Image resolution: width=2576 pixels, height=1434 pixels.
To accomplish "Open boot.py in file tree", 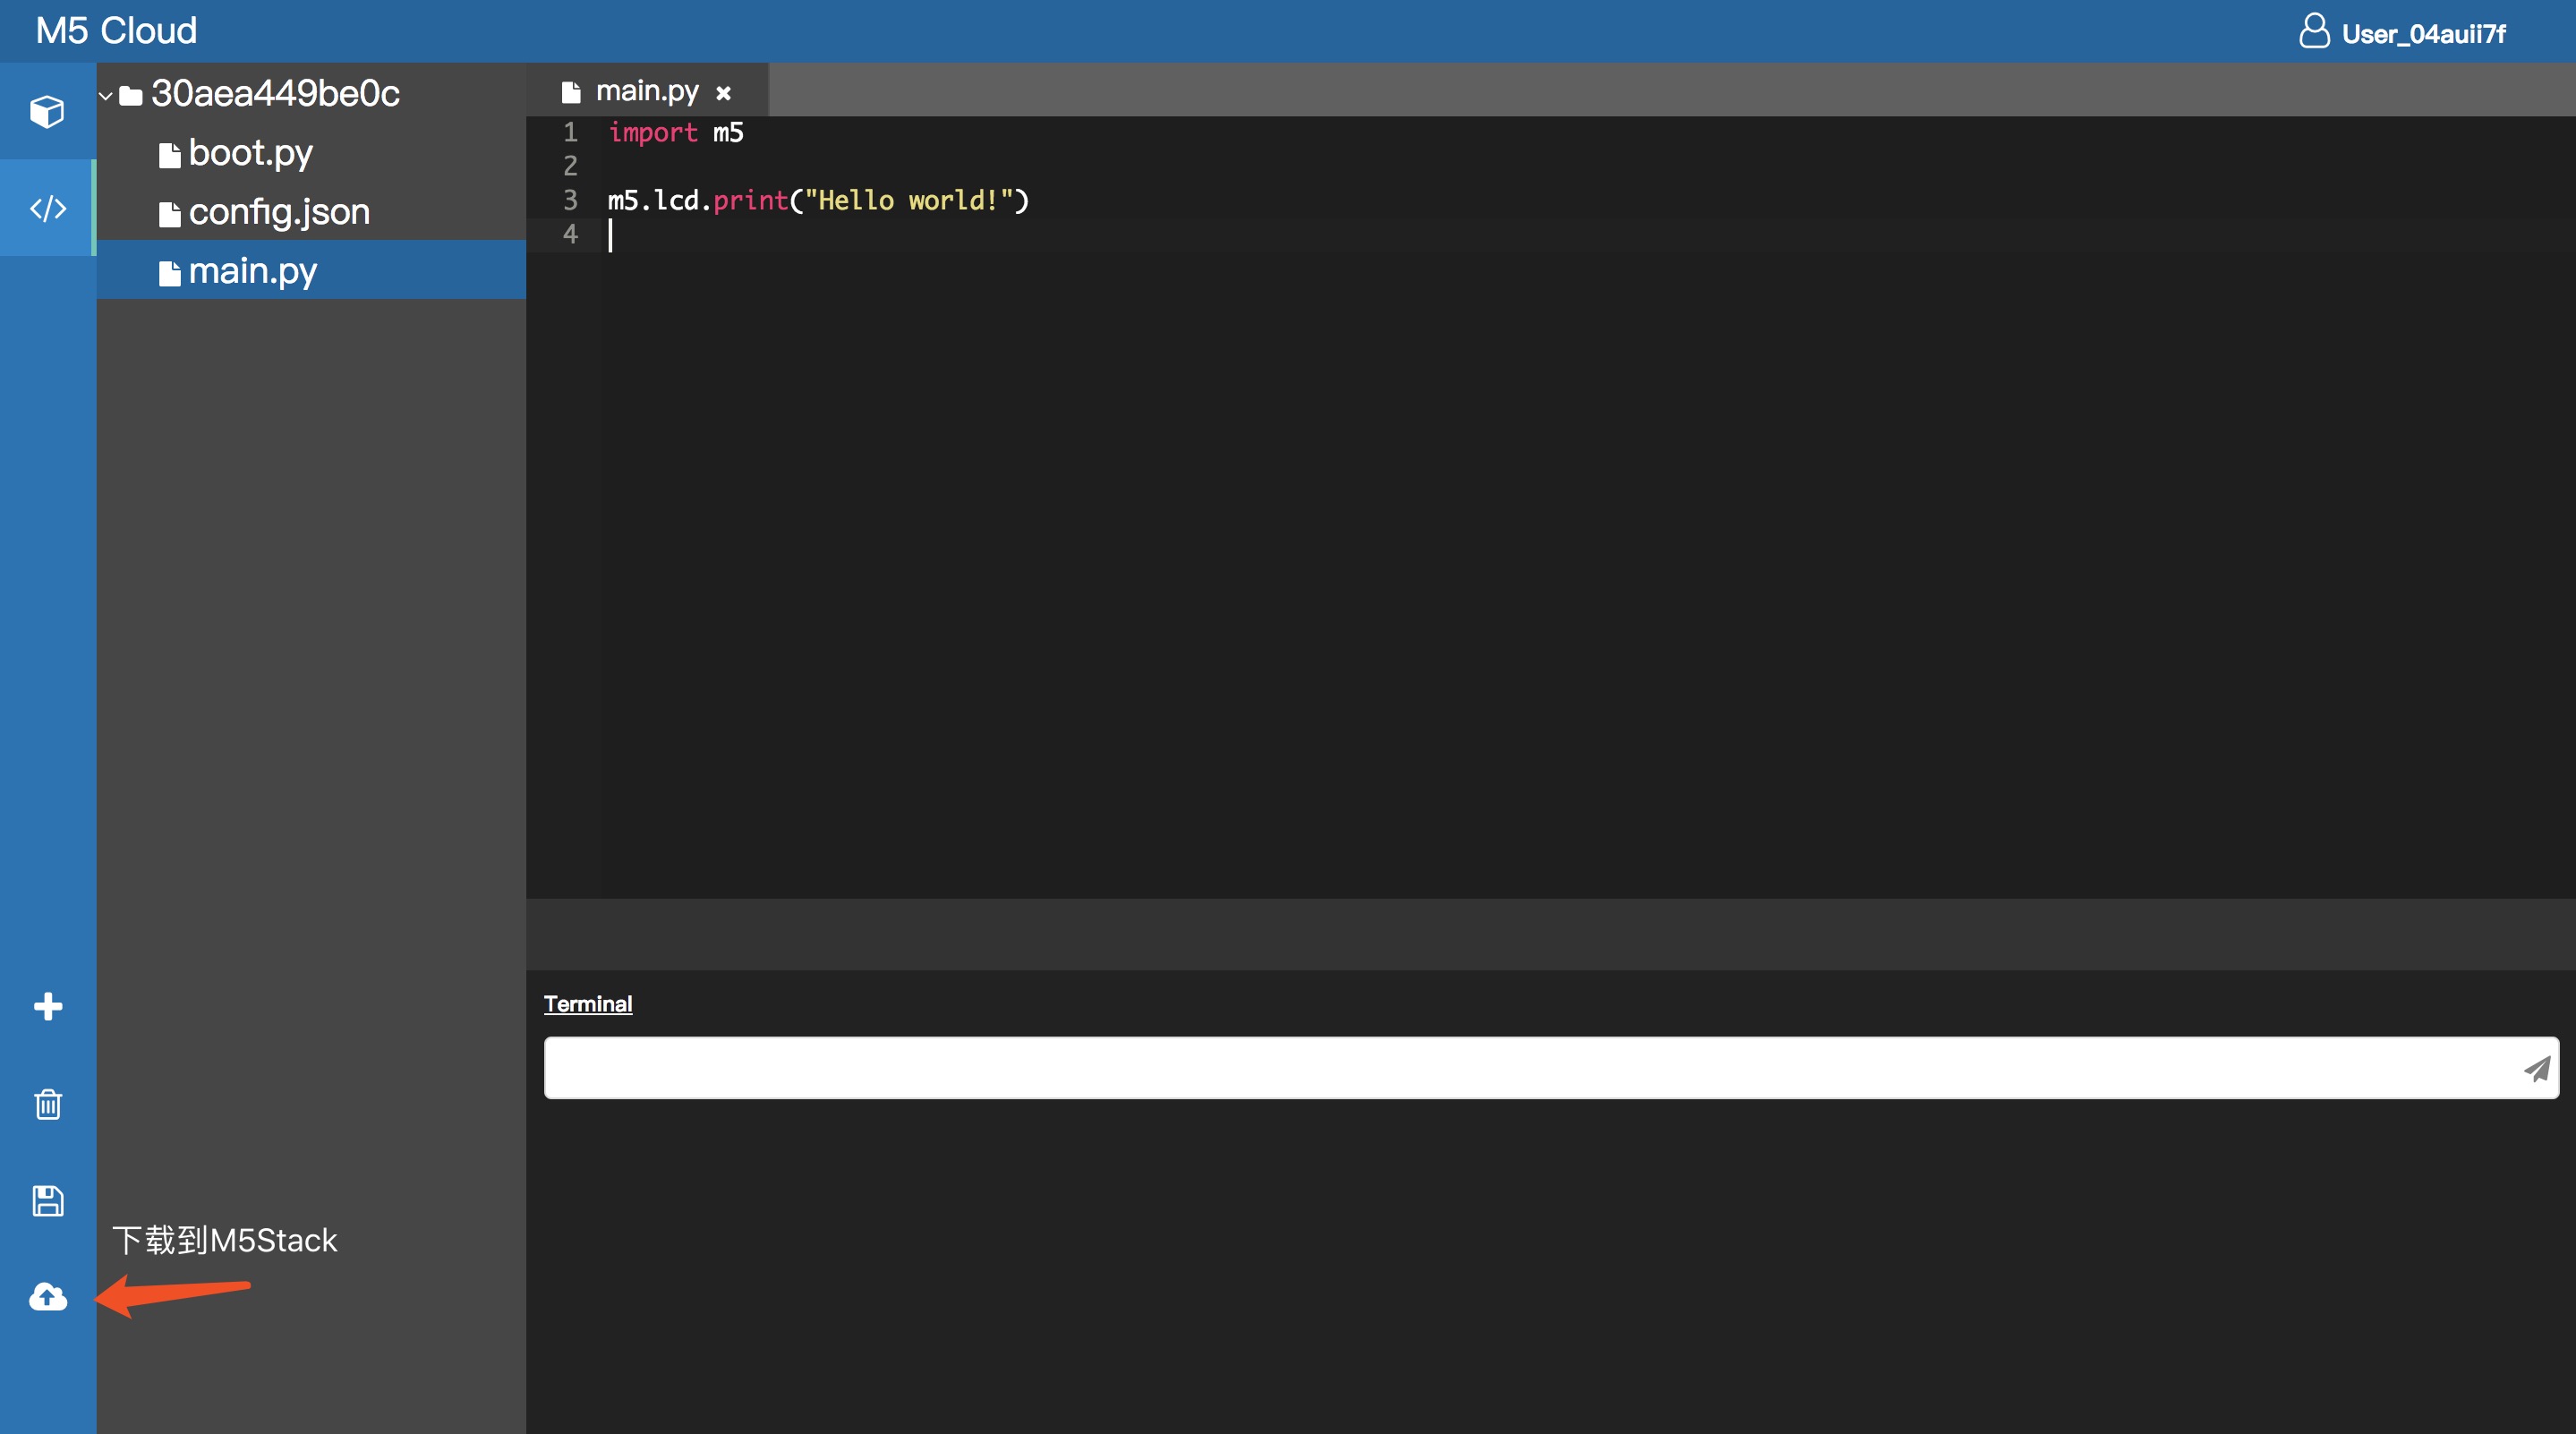I will [x=250, y=153].
